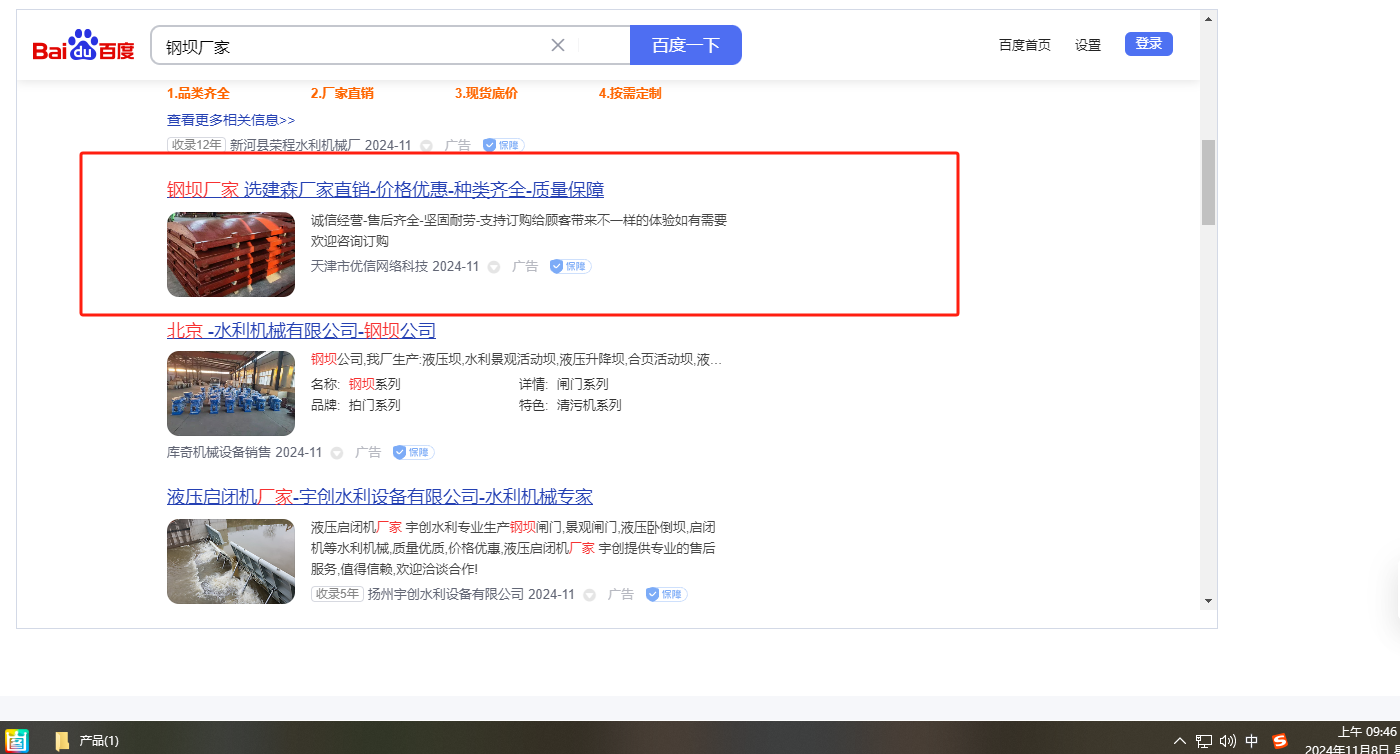Click 保障 badge on 天津市优信网络科技 result

[x=570, y=267]
